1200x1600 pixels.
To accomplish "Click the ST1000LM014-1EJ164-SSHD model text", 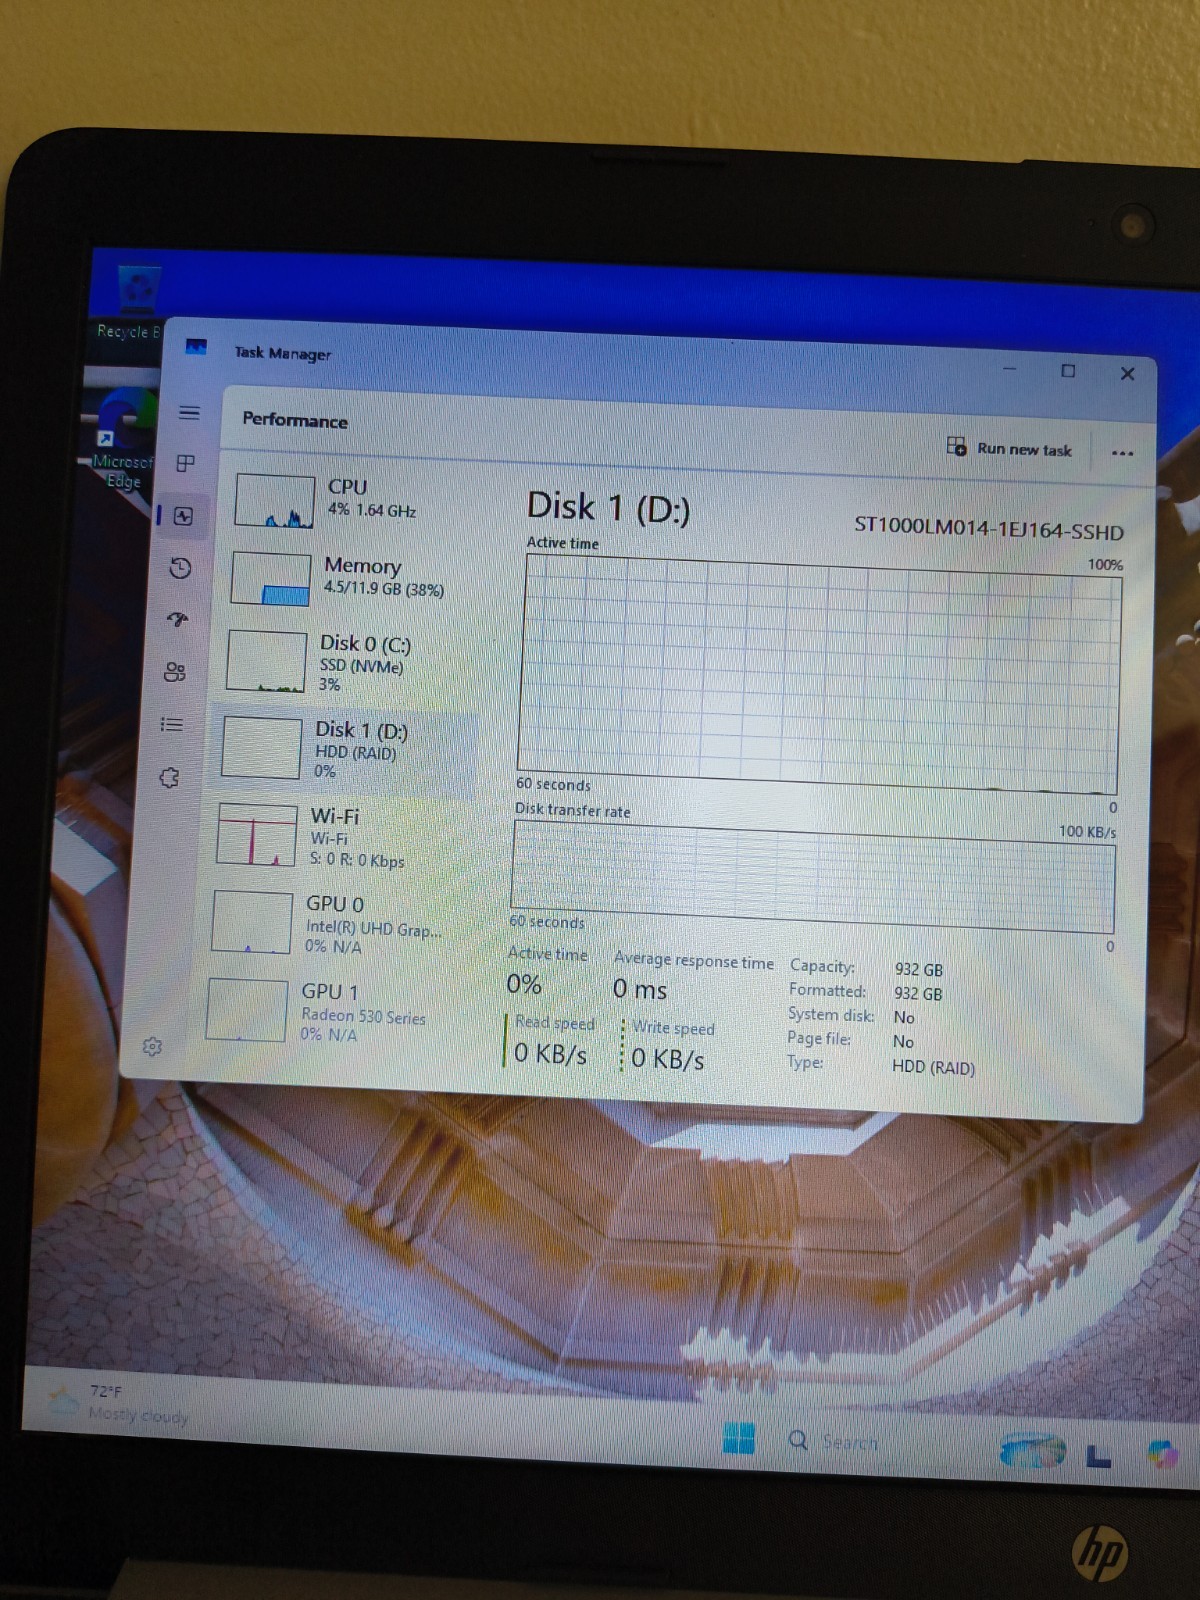I will [988, 528].
